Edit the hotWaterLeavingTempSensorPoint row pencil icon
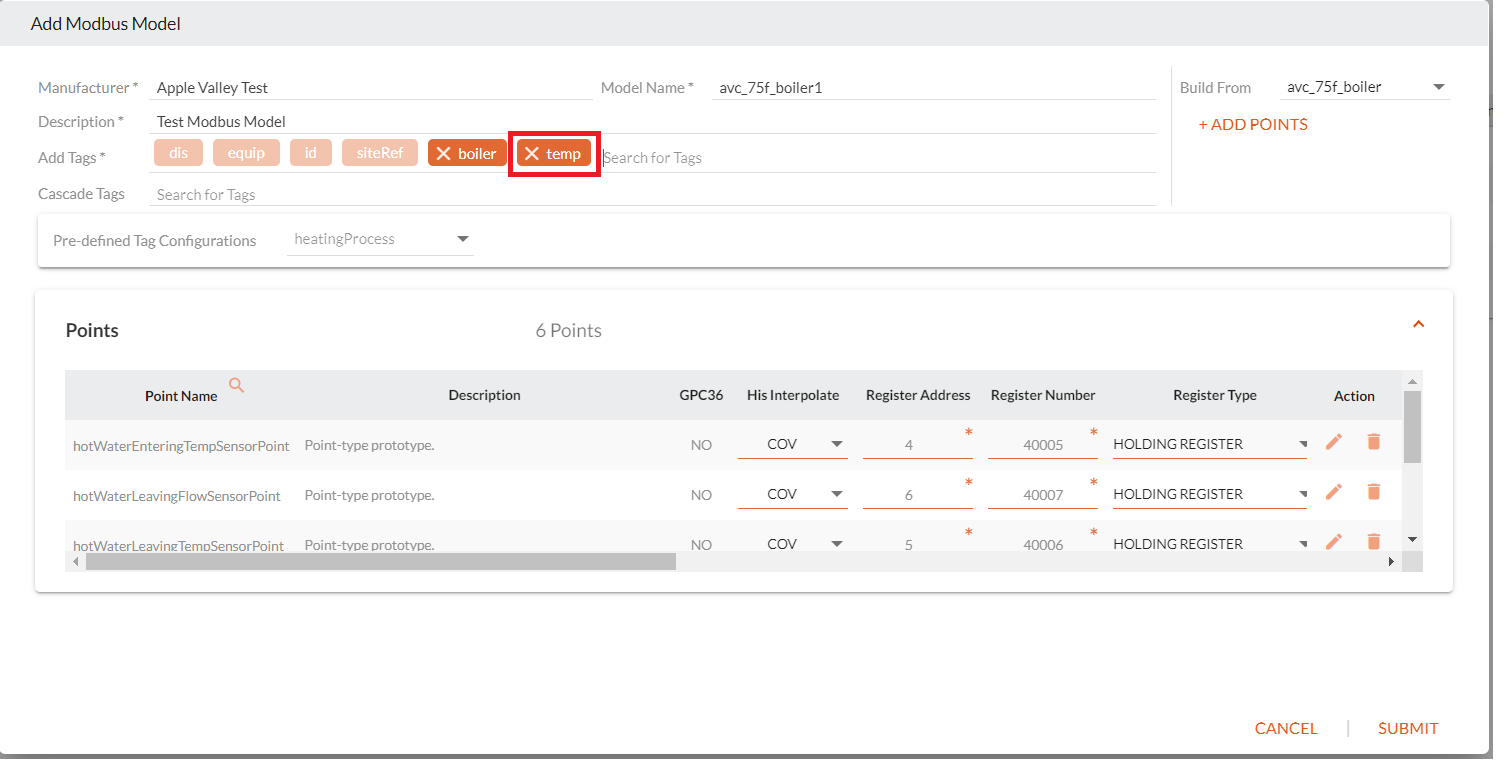The image size is (1503, 763). pyautogui.click(x=1333, y=541)
